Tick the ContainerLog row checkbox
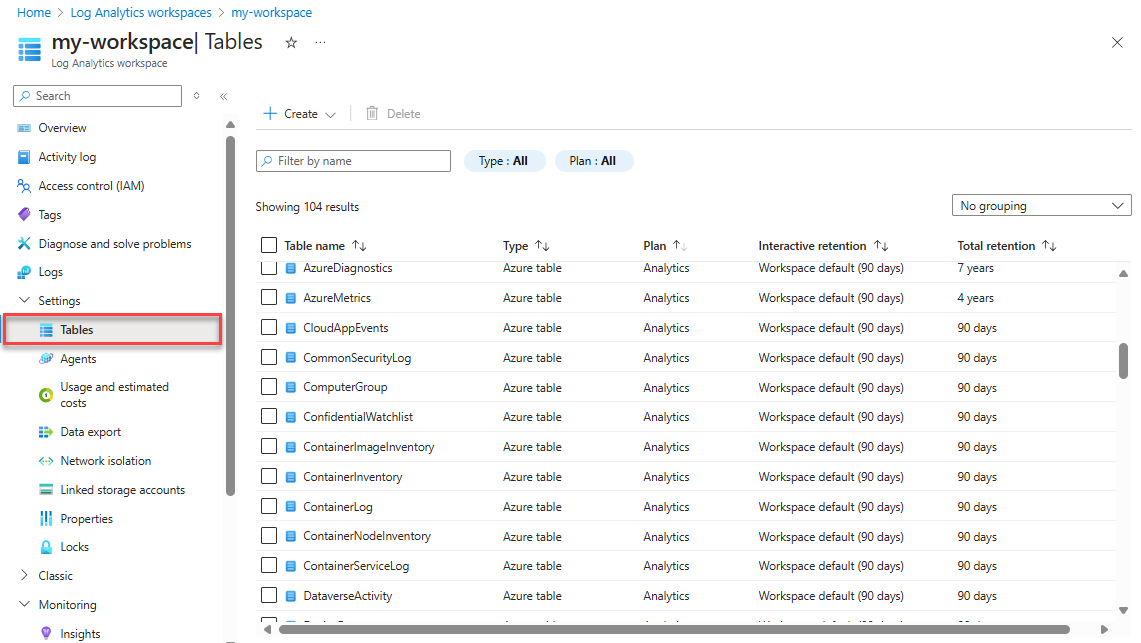The image size is (1141, 643). click(269, 507)
